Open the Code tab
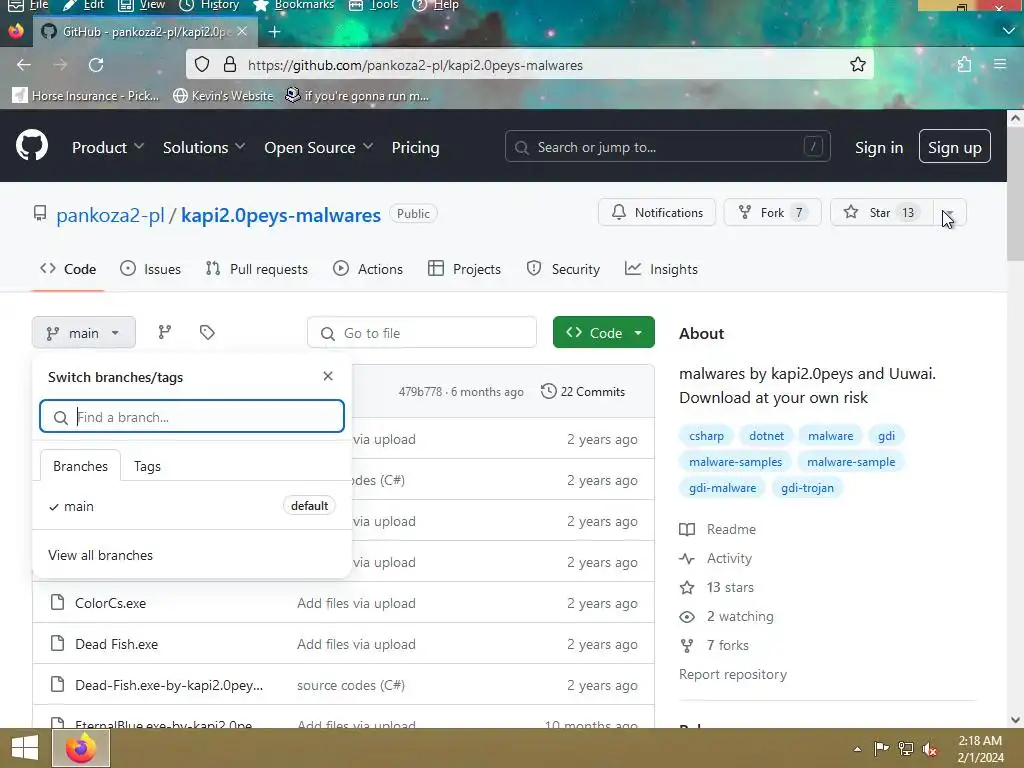The height and width of the screenshot is (768, 1024). (x=68, y=269)
